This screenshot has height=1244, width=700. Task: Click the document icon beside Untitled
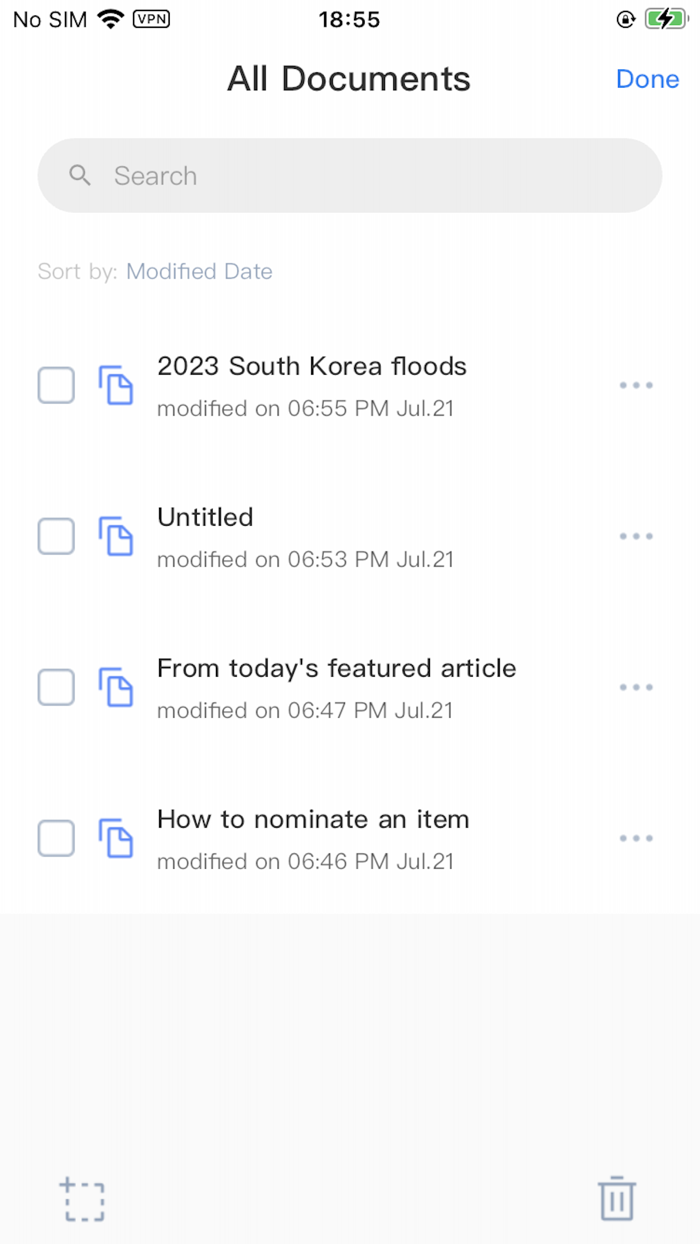click(116, 536)
